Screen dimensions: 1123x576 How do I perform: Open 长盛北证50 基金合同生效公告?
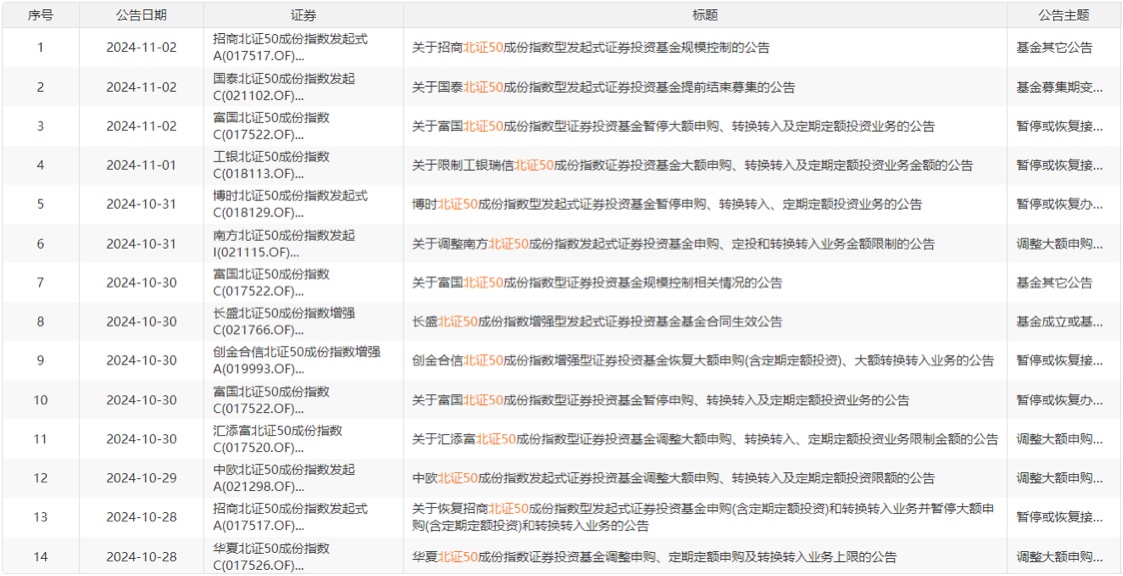click(x=597, y=322)
